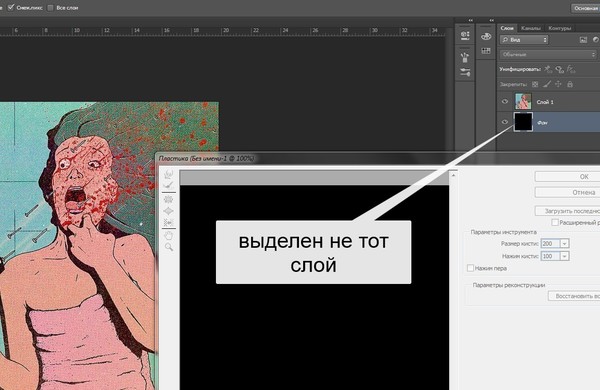Unify layer style across frames
This screenshot has width=600, height=390.
[x=571, y=69]
